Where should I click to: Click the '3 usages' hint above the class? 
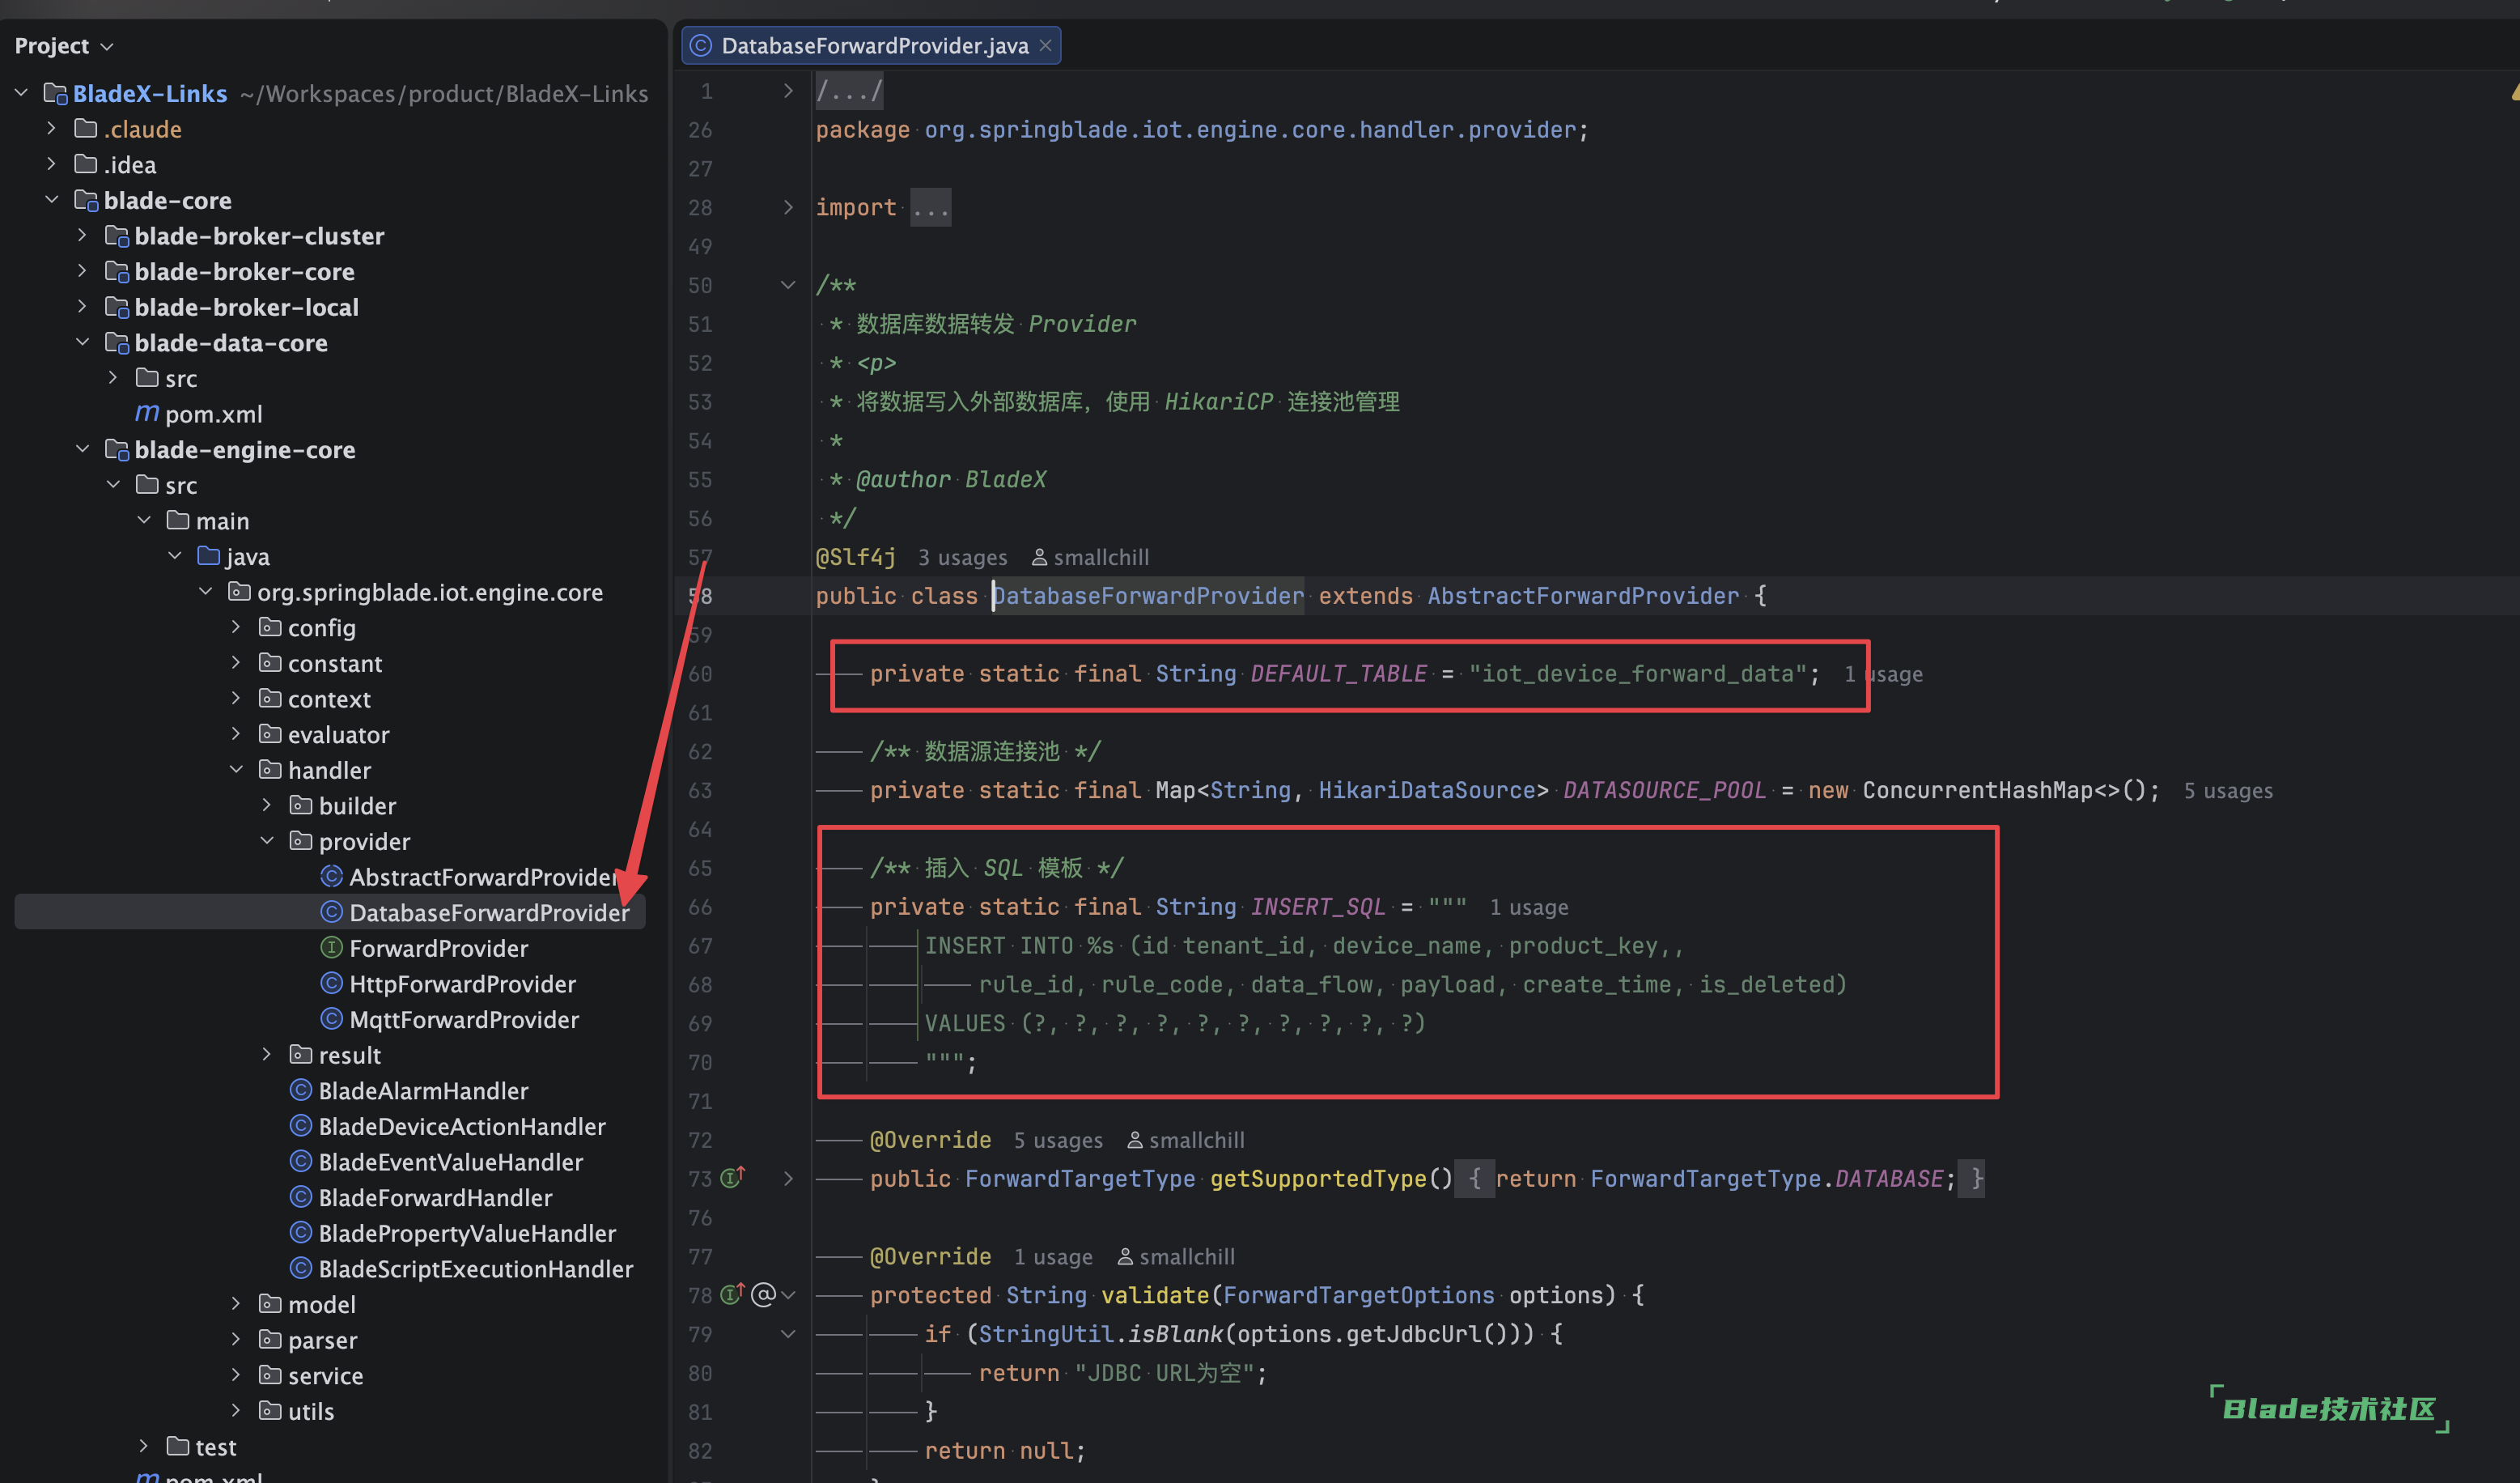point(962,557)
